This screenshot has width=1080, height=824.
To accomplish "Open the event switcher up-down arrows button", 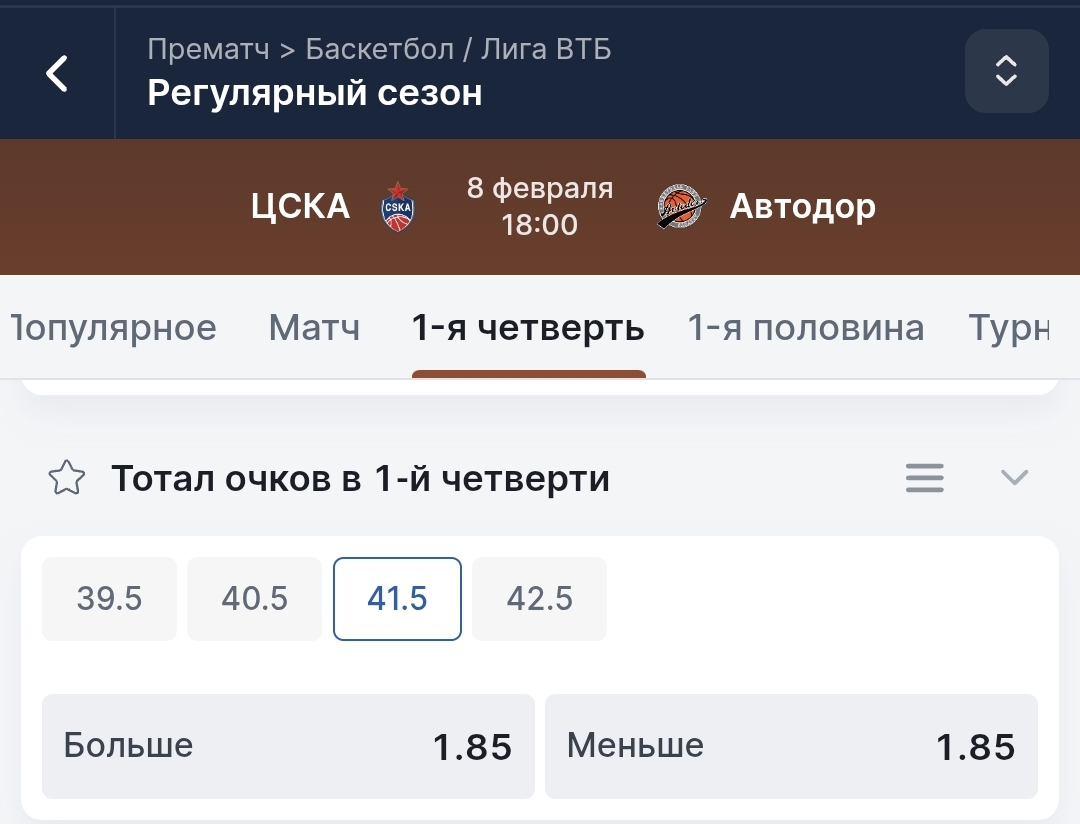I will [x=1006, y=71].
